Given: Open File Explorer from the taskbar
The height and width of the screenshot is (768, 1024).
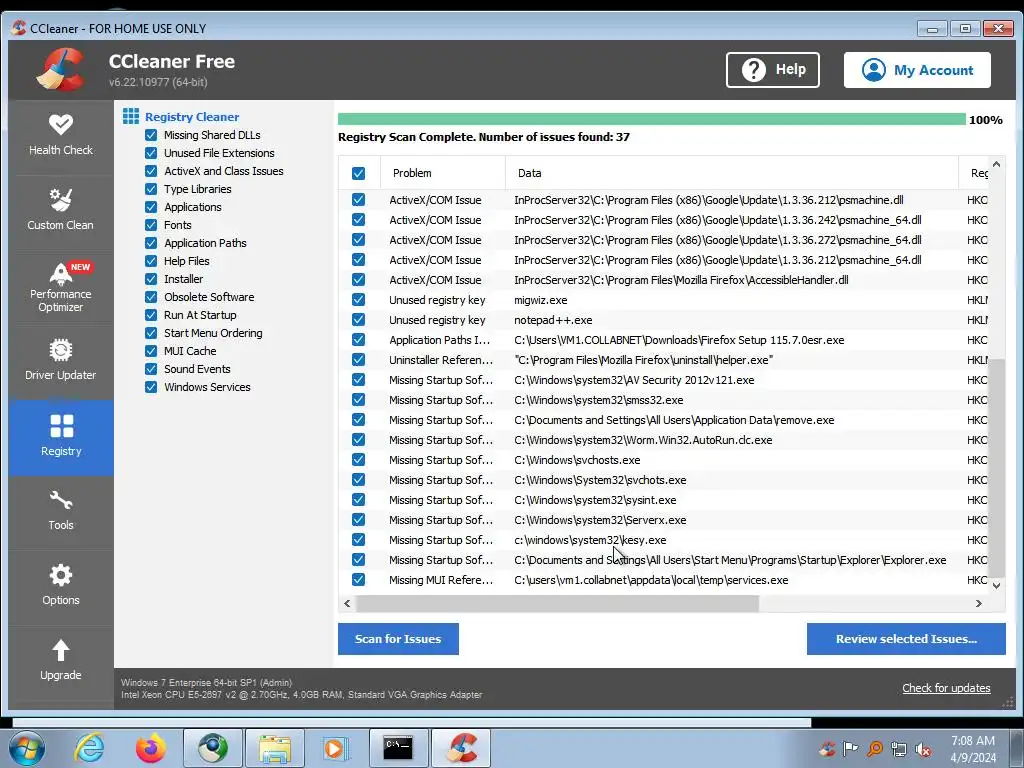Looking at the screenshot, I should (x=275, y=748).
